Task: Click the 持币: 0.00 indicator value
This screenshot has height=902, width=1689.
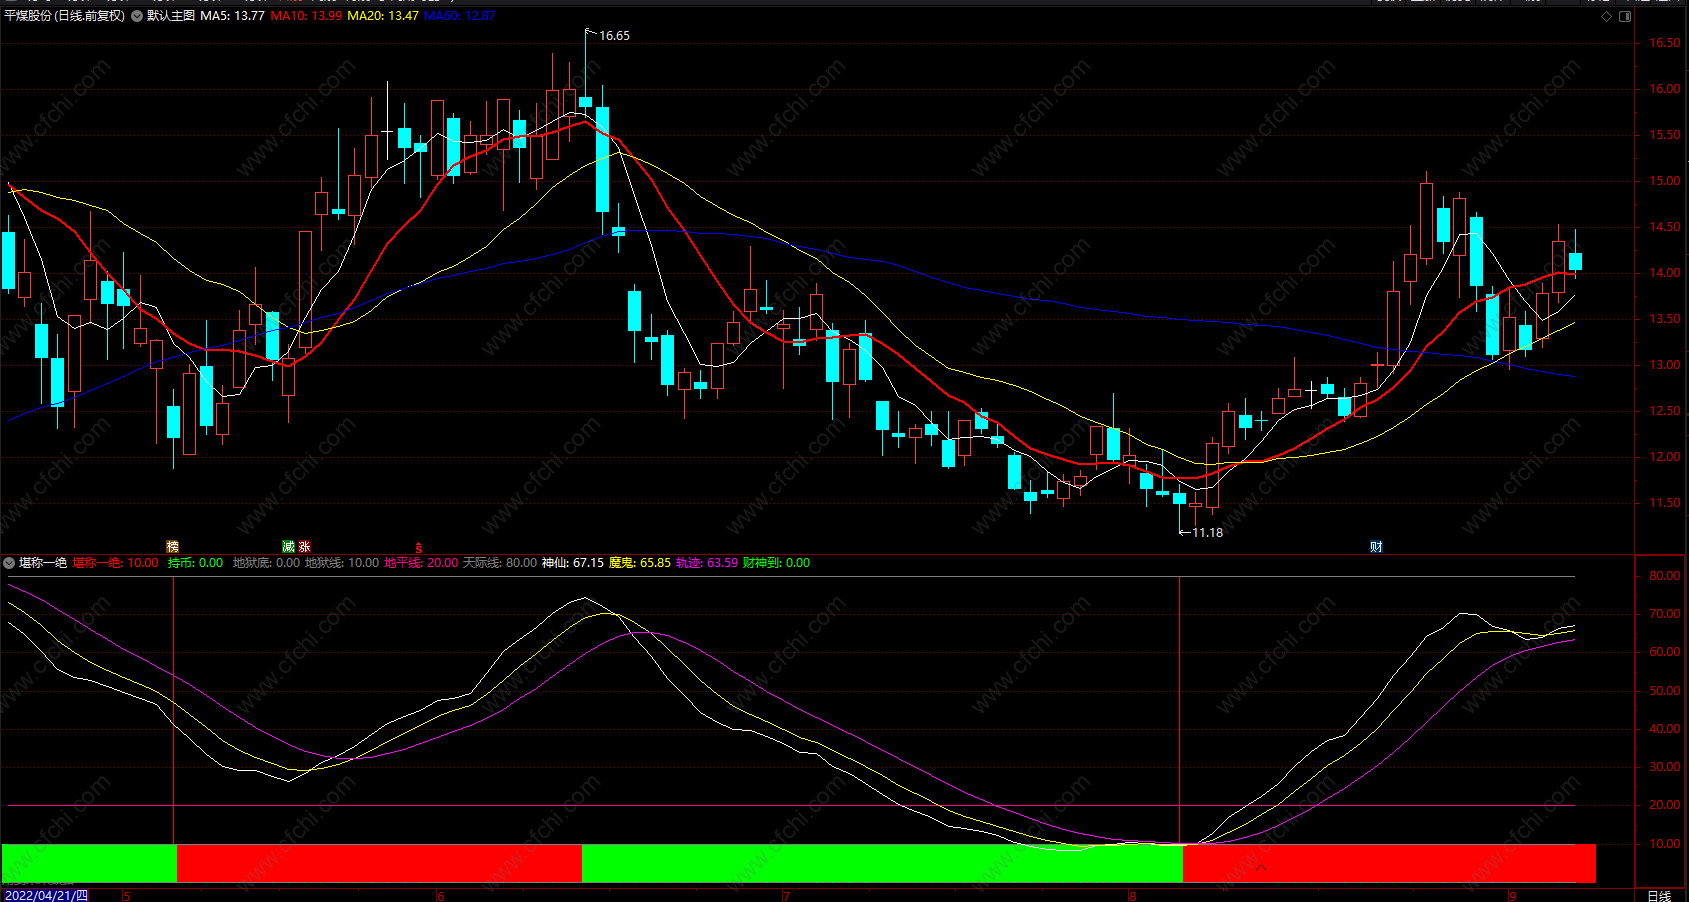Action: pyautogui.click(x=195, y=563)
